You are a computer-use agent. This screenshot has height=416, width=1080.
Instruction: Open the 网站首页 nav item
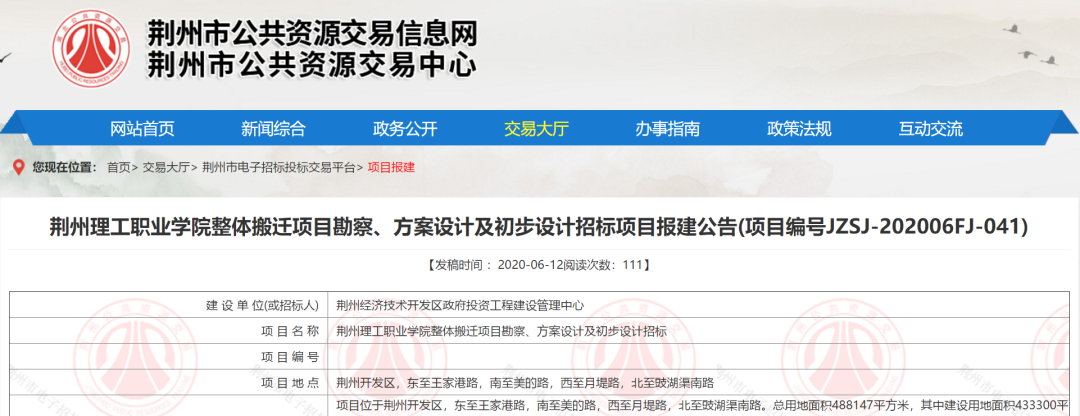coord(142,128)
